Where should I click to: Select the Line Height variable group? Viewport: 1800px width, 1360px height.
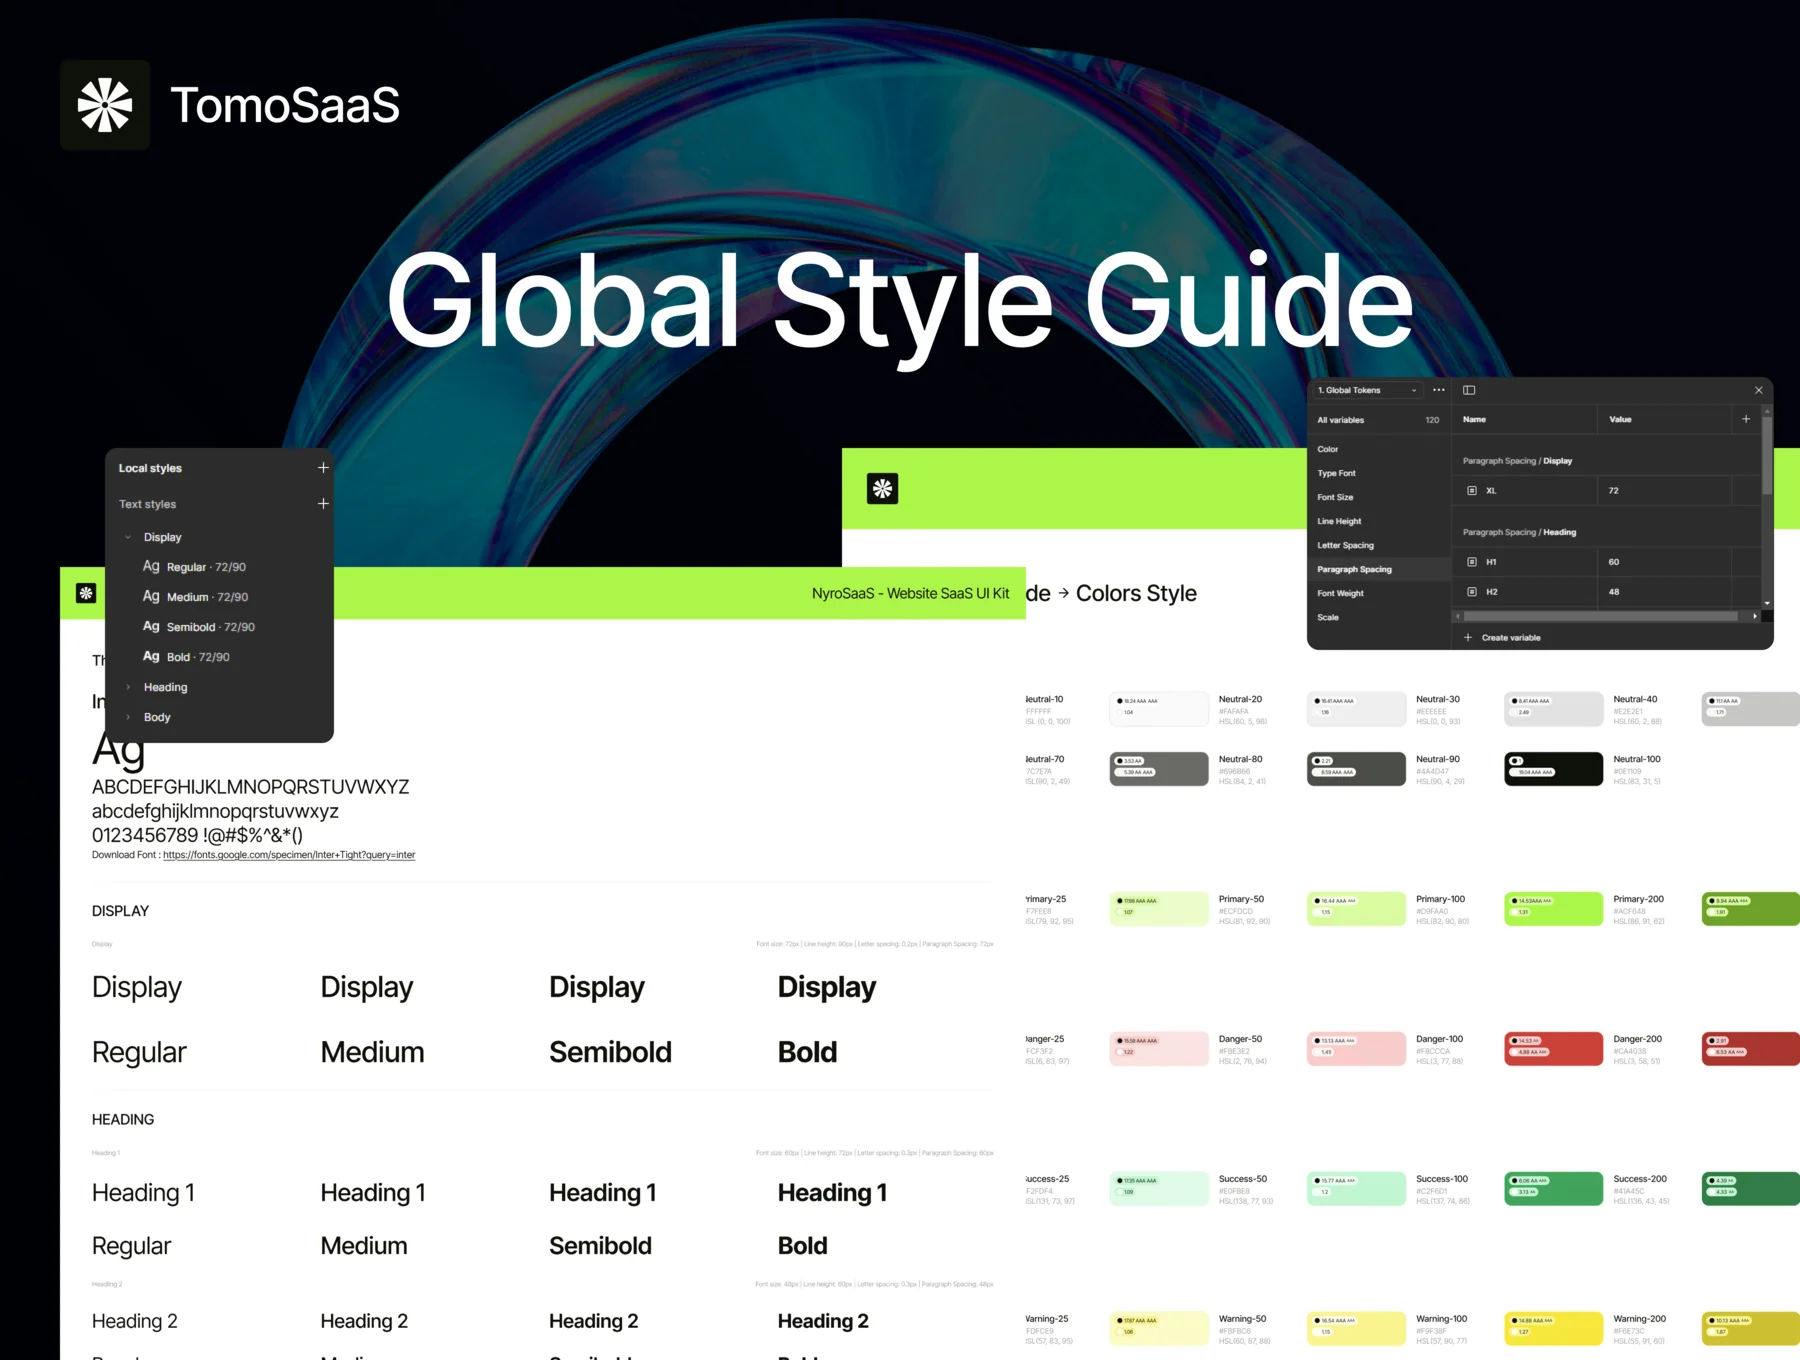(x=1378, y=521)
